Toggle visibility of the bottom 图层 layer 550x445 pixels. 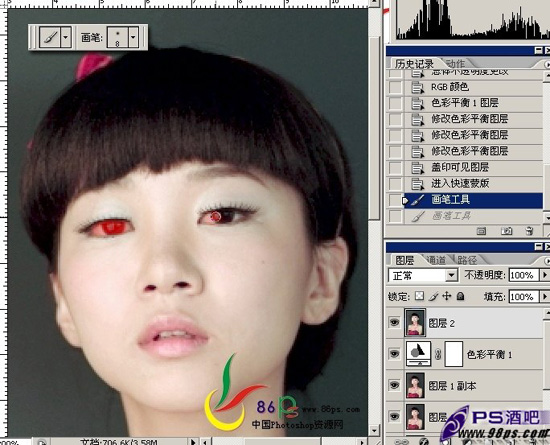tap(395, 417)
